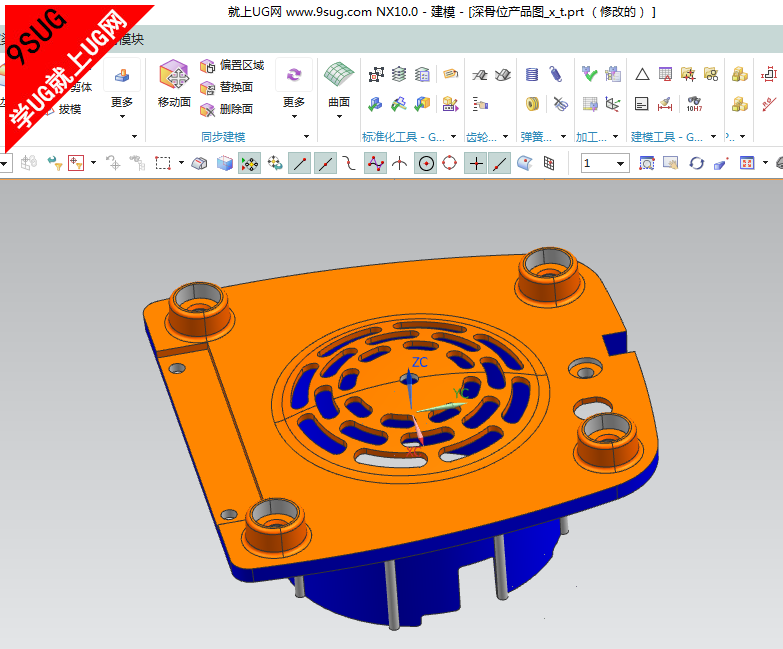Toggle Point on Face snapping
The image size is (783, 649).
[524, 163]
